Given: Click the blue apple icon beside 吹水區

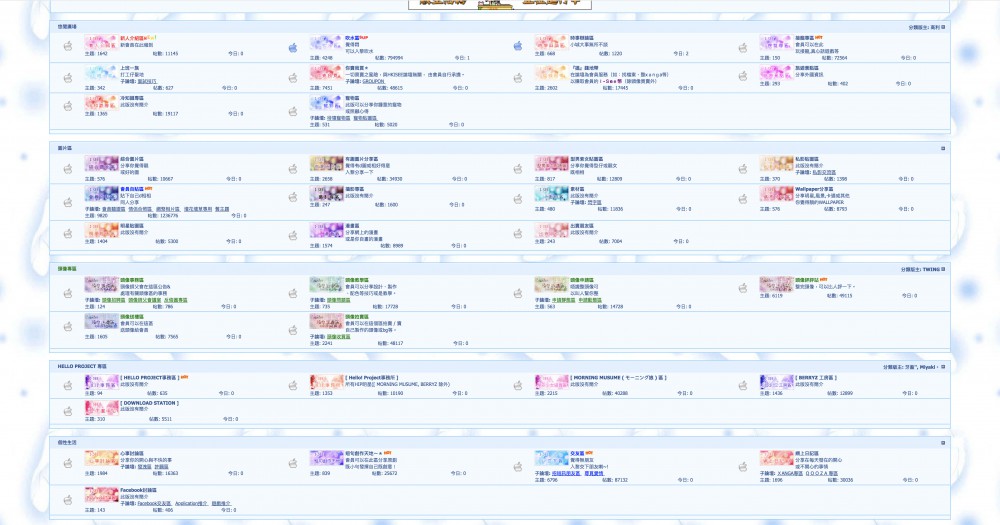Looking at the screenshot, I should click(293, 47).
